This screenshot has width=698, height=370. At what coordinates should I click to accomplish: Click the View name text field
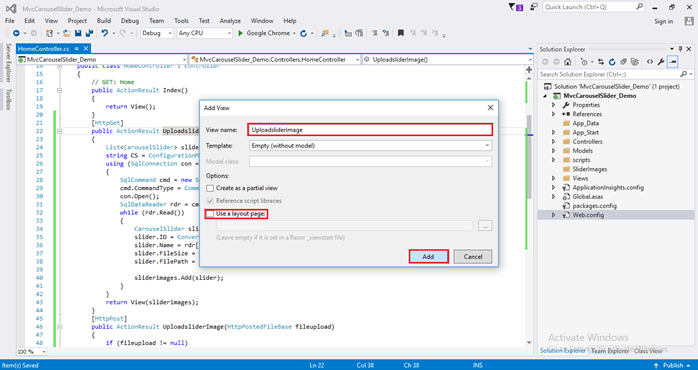coord(370,130)
